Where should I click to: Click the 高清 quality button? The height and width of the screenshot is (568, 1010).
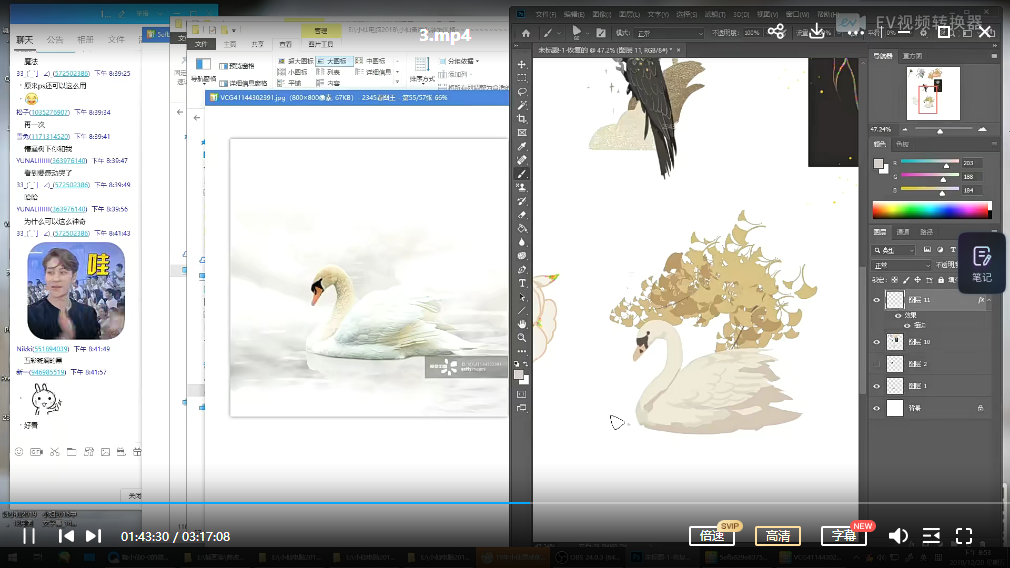pyautogui.click(x=778, y=536)
